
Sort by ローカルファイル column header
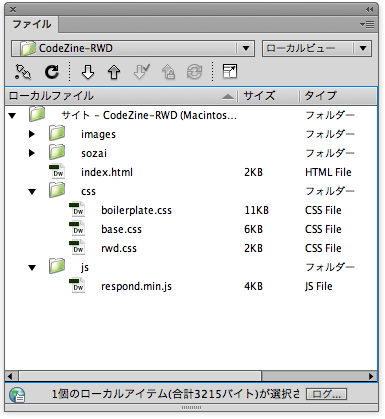[x=122, y=96]
